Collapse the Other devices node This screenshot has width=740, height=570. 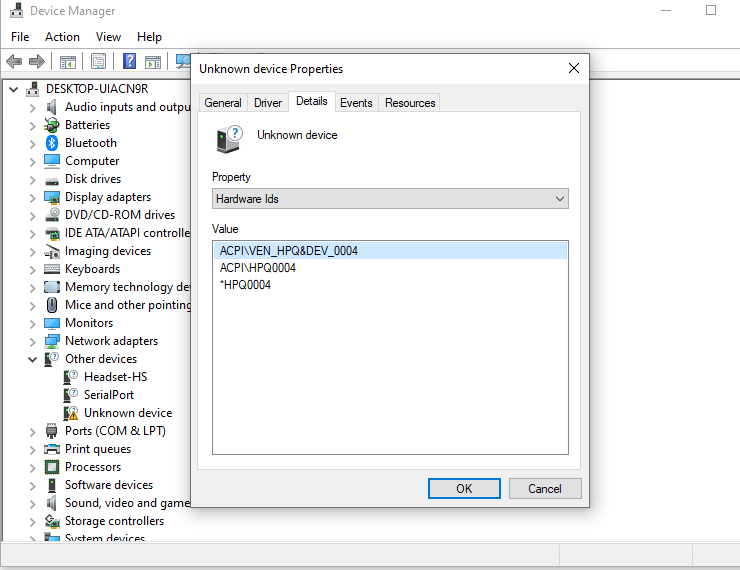point(32,360)
